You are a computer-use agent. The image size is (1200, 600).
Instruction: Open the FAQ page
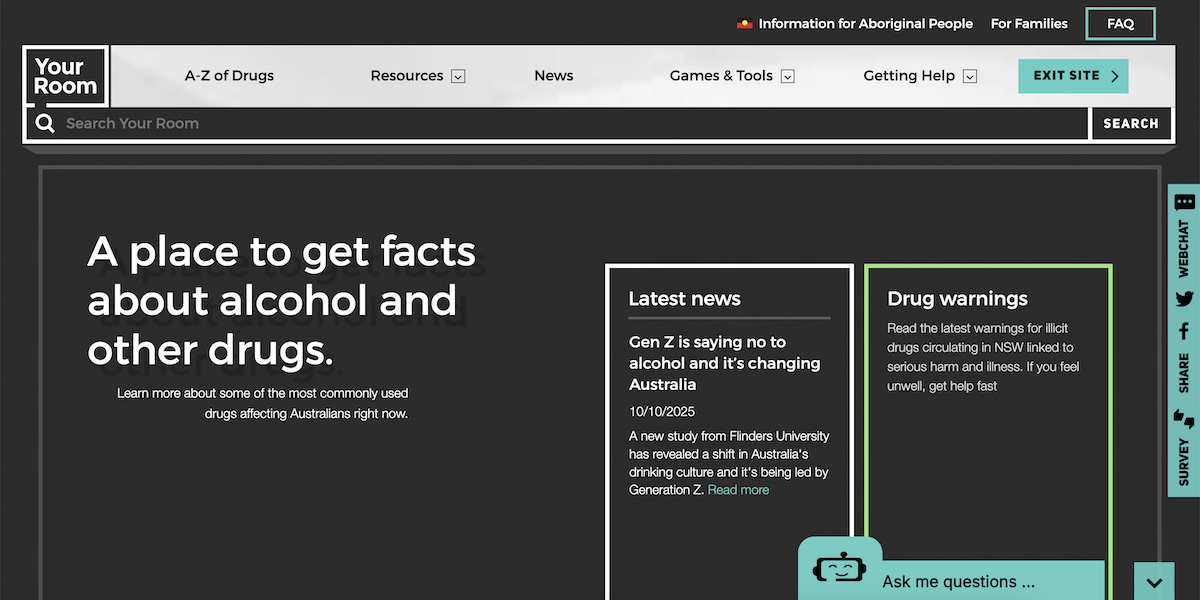pyautogui.click(x=1120, y=24)
